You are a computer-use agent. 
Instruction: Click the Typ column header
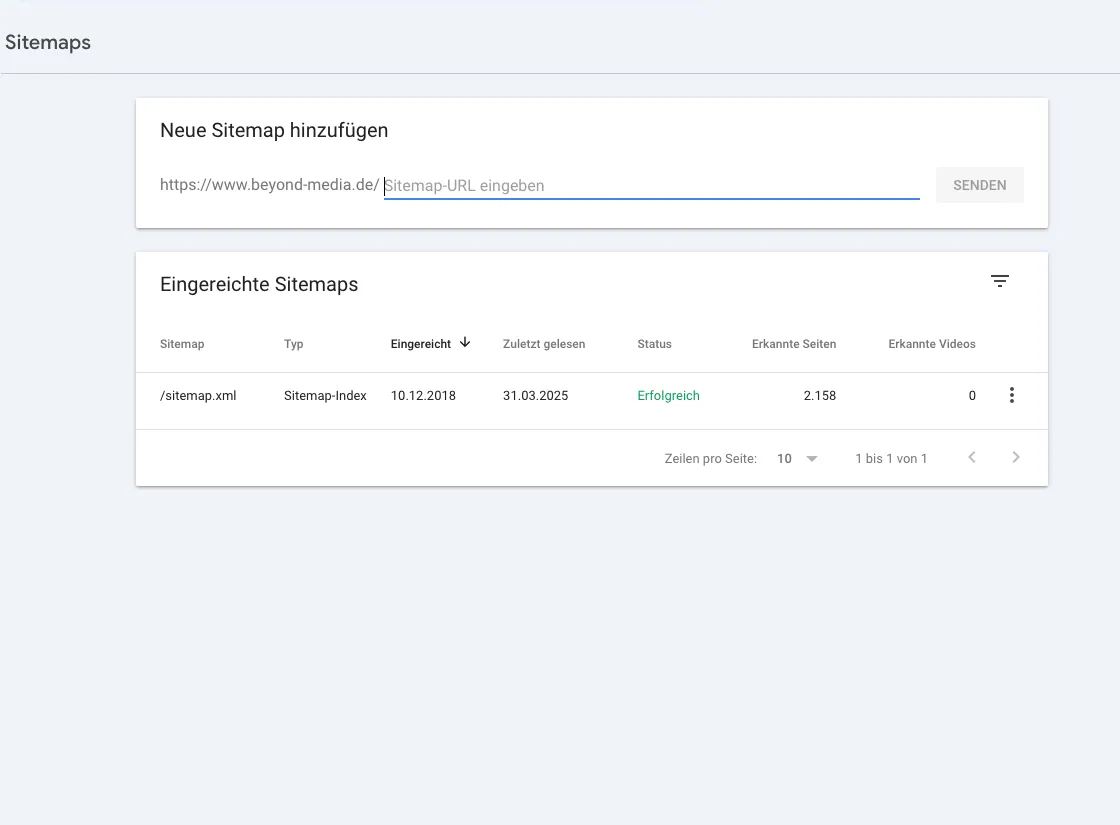[x=293, y=343]
